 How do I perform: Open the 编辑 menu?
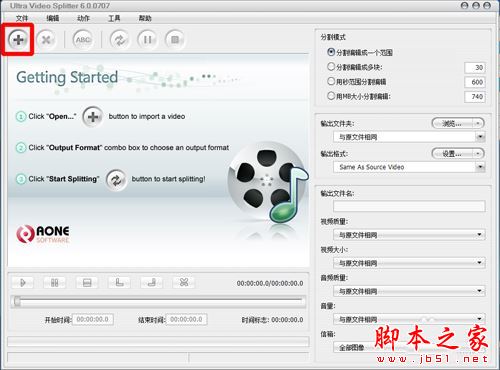tap(52, 18)
